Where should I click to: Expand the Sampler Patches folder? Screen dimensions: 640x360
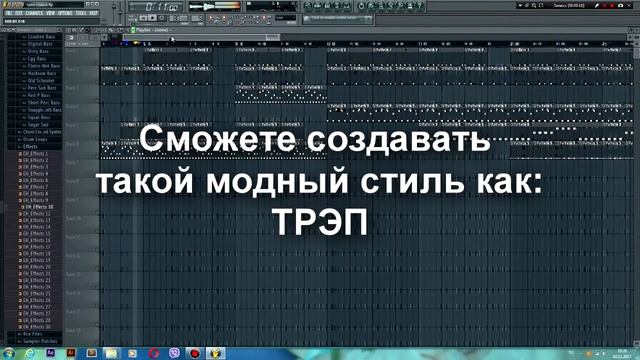[40, 341]
